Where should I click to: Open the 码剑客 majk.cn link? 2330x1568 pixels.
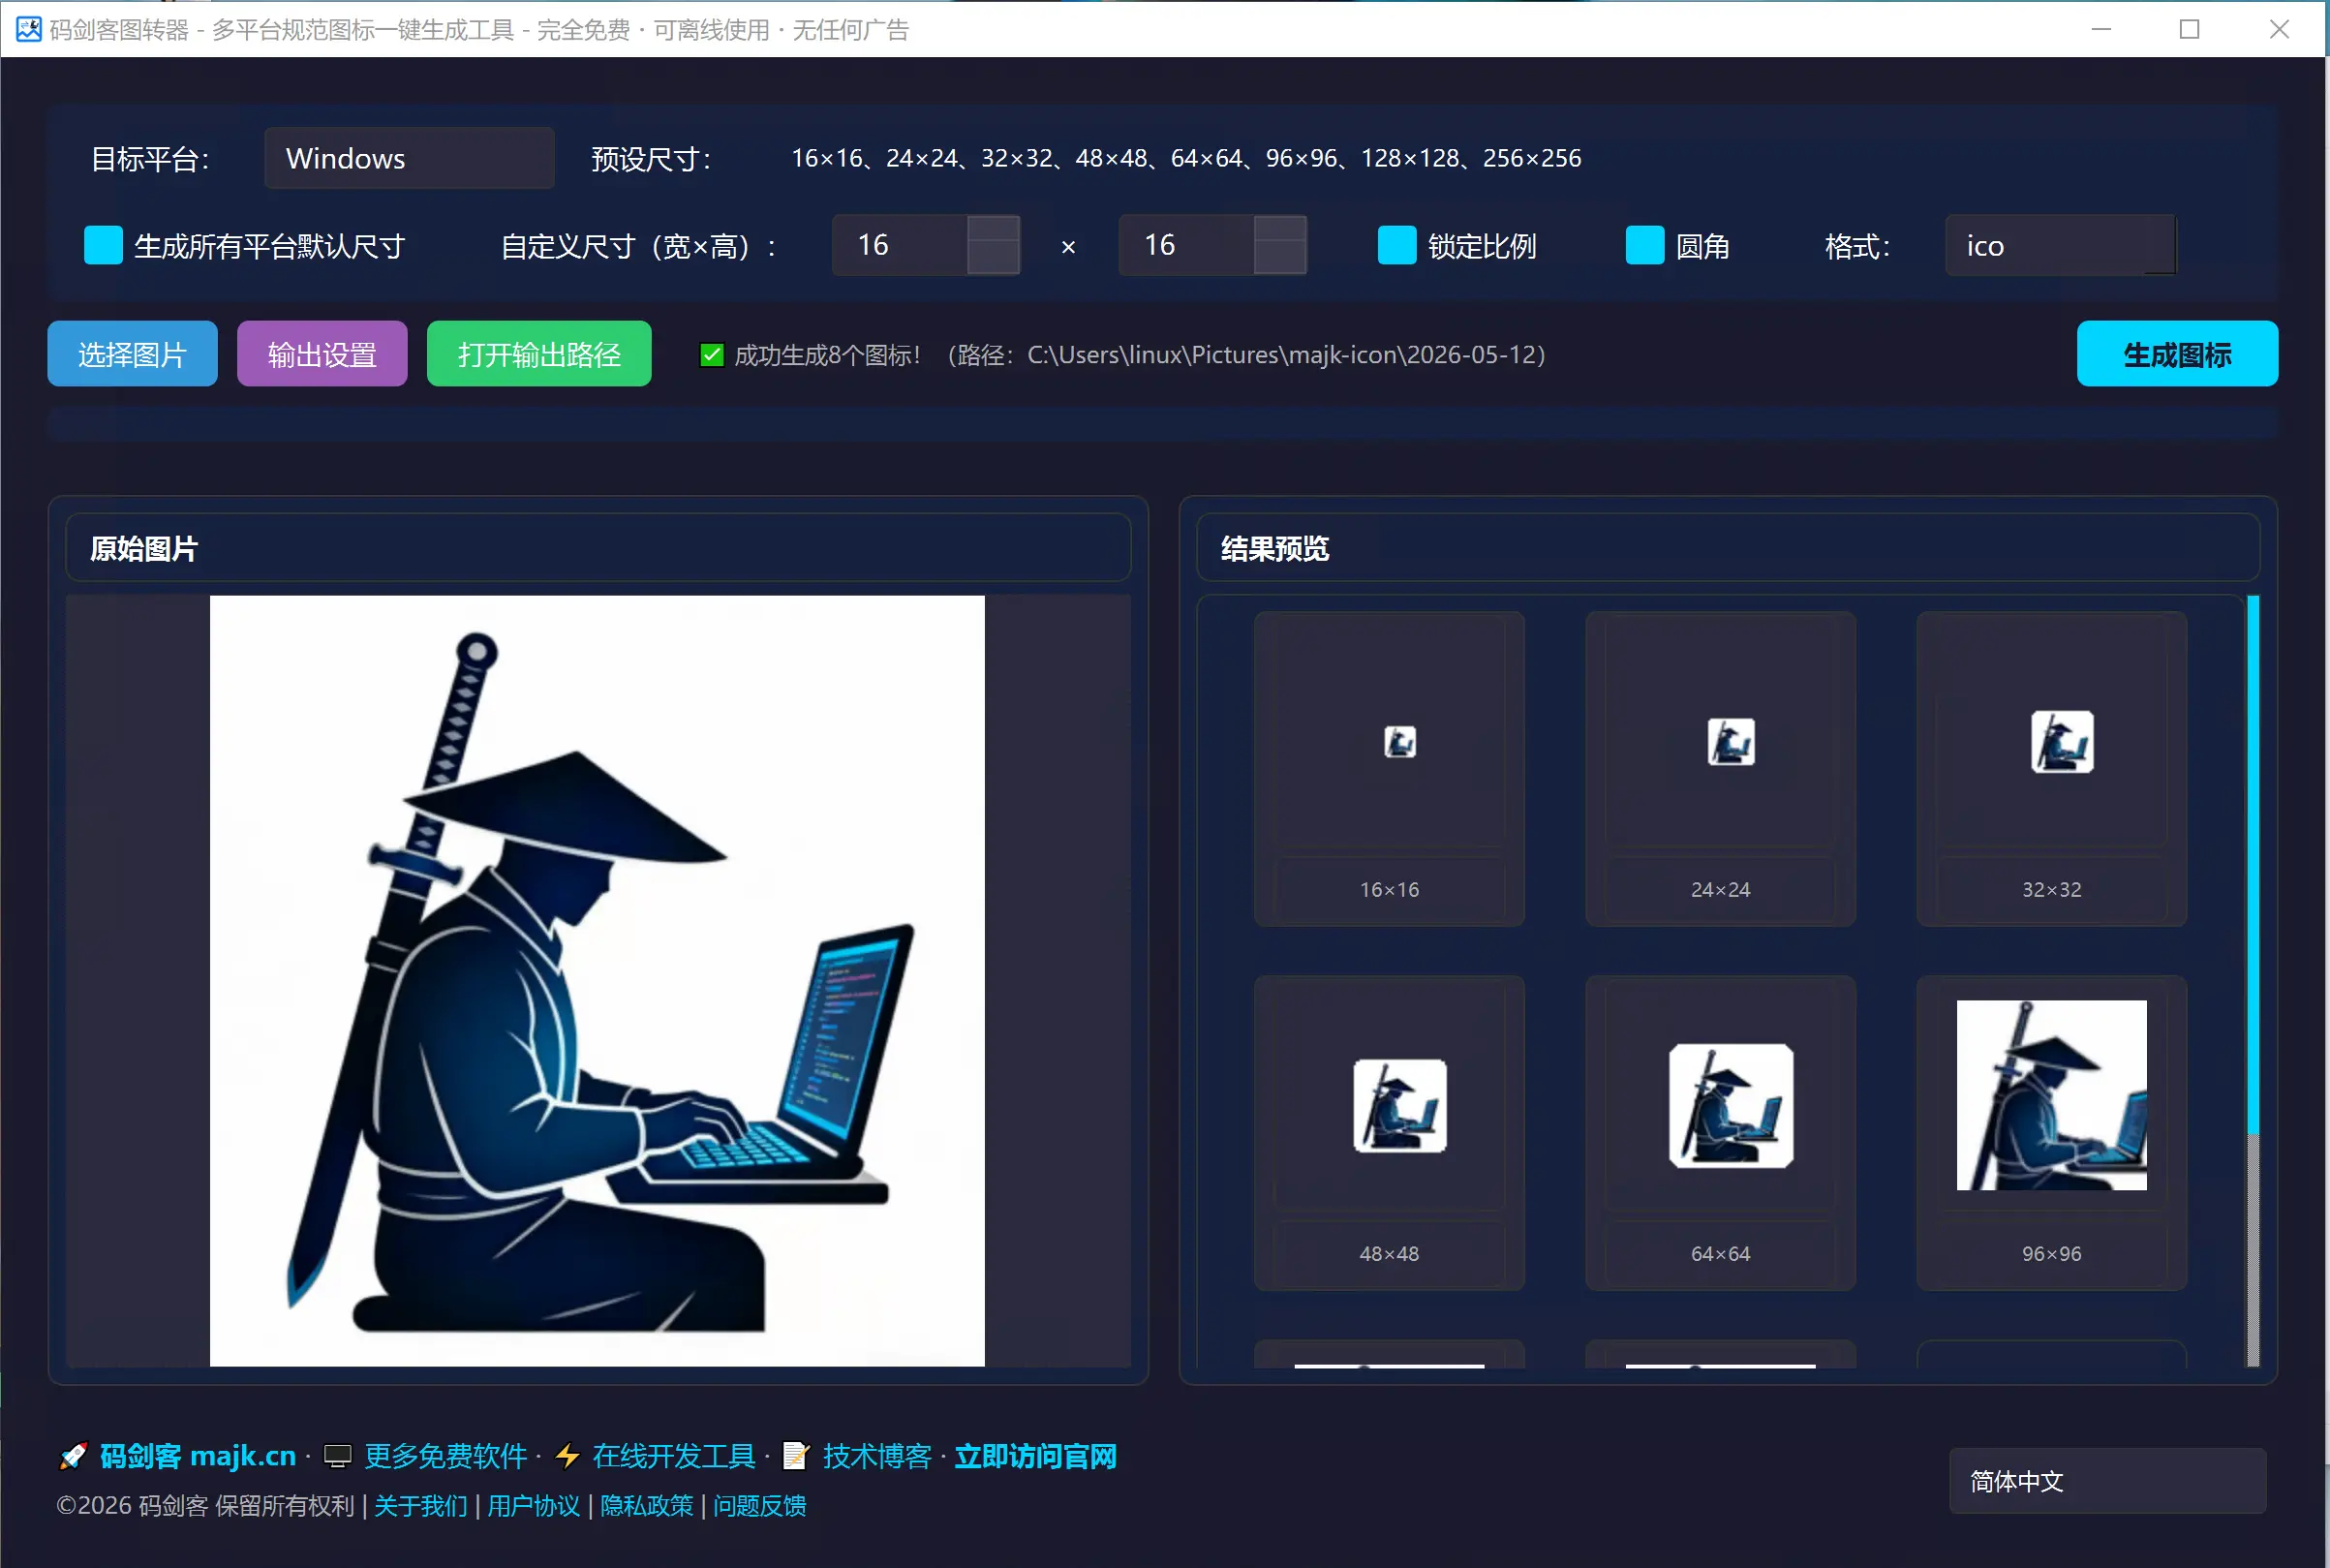pyautogui.click(x=198, y=1456)
